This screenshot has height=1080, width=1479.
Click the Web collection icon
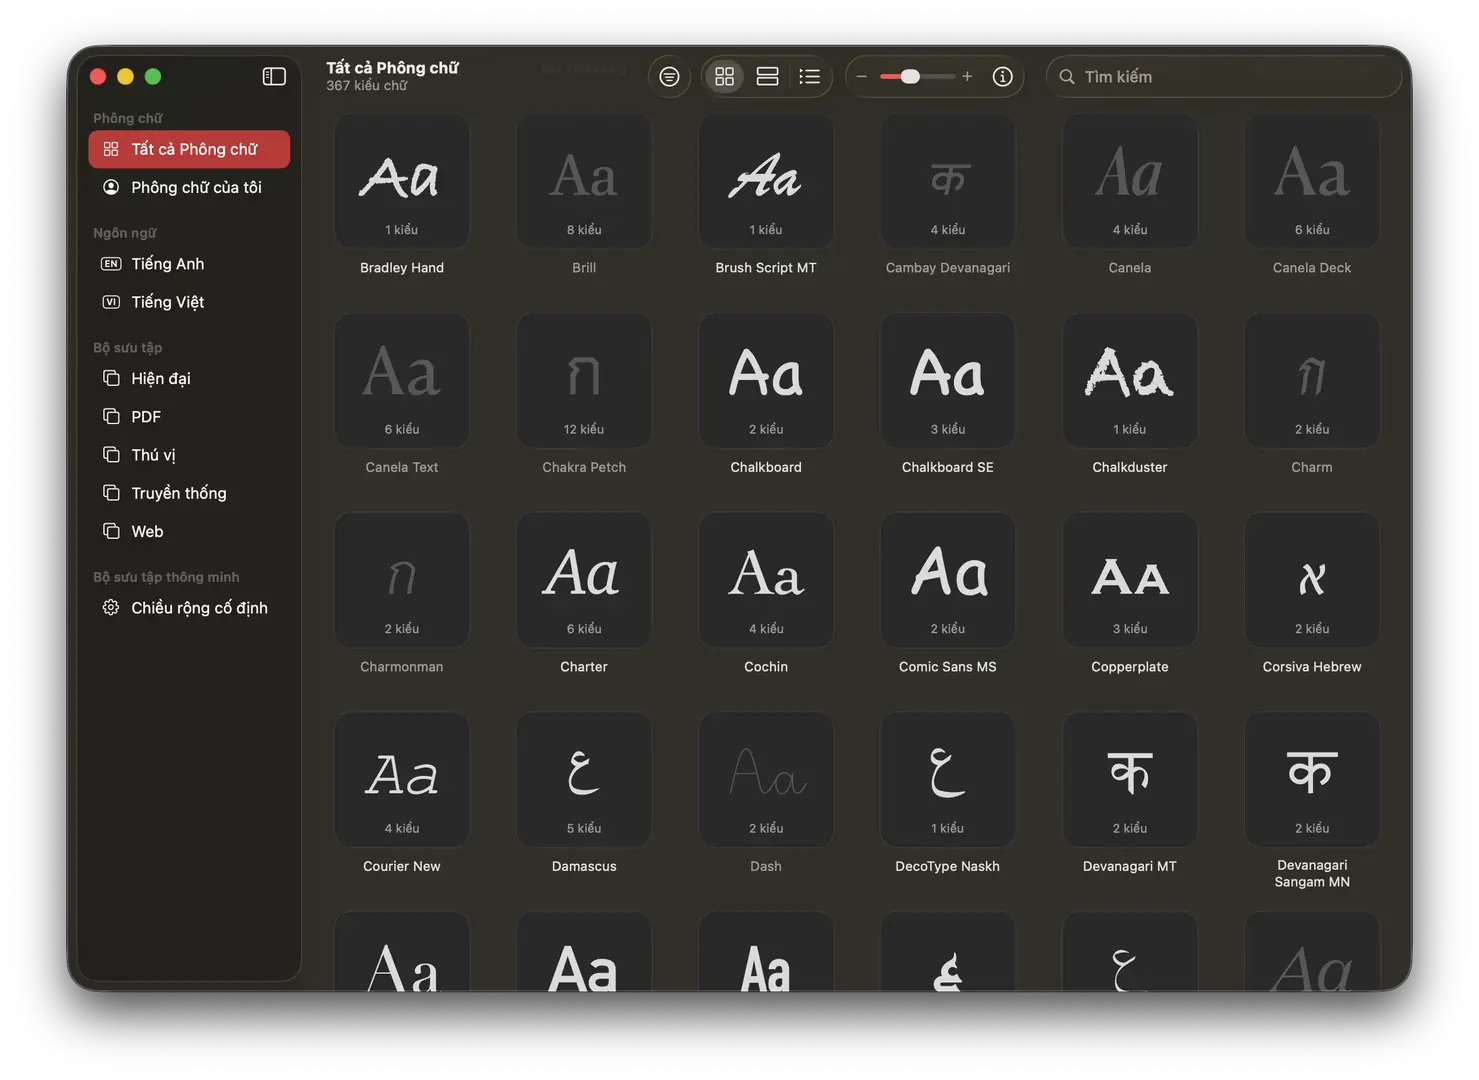[111, 530]
